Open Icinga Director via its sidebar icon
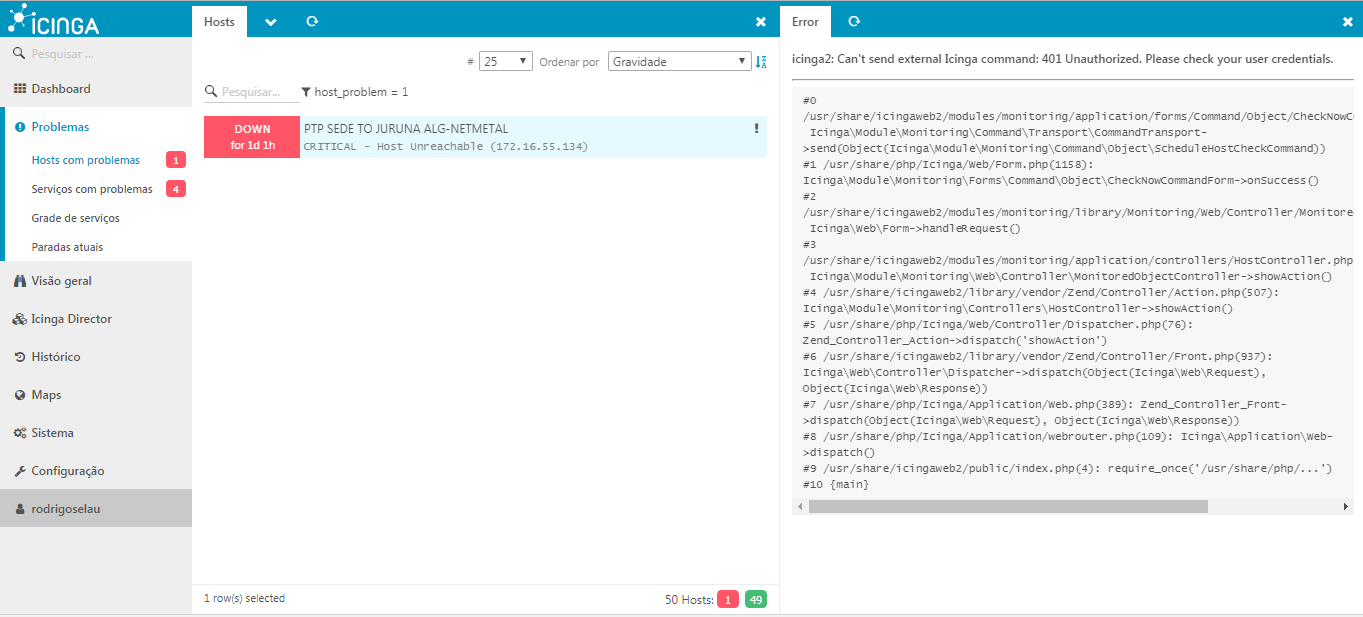Viewport: 1363px width, 617px height. point(20,318)
